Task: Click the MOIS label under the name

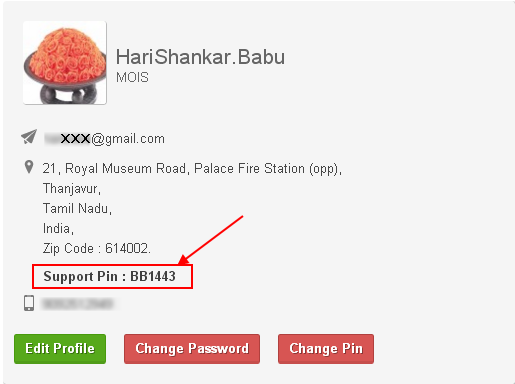Action: point(132,77)
